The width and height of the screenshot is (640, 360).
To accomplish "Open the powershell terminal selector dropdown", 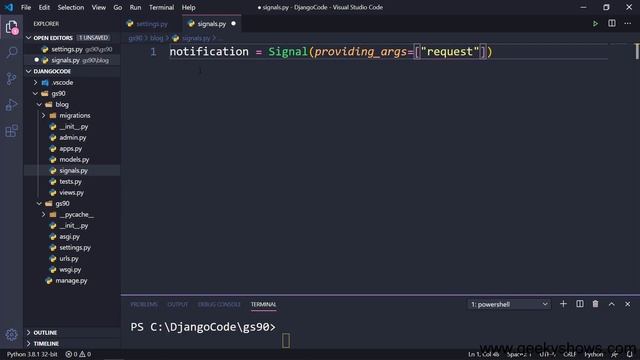I will (x=509, y=304).
